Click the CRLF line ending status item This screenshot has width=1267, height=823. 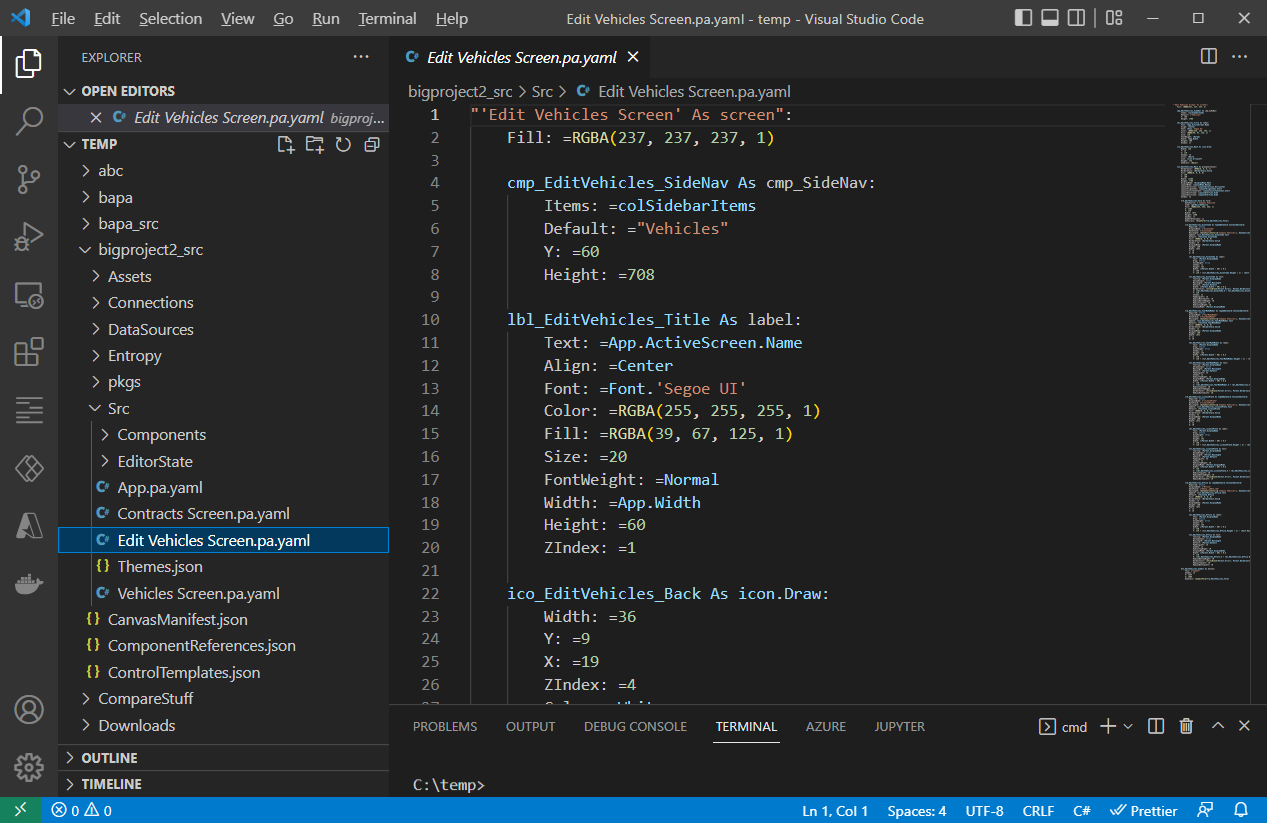(1038, 811)
